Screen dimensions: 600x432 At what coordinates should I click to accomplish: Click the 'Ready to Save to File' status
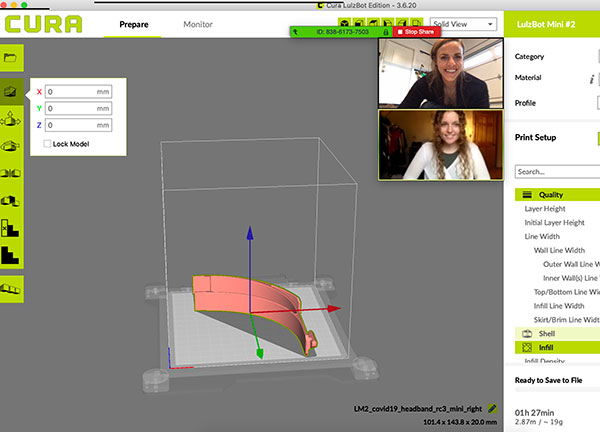(x=548, y=380)
